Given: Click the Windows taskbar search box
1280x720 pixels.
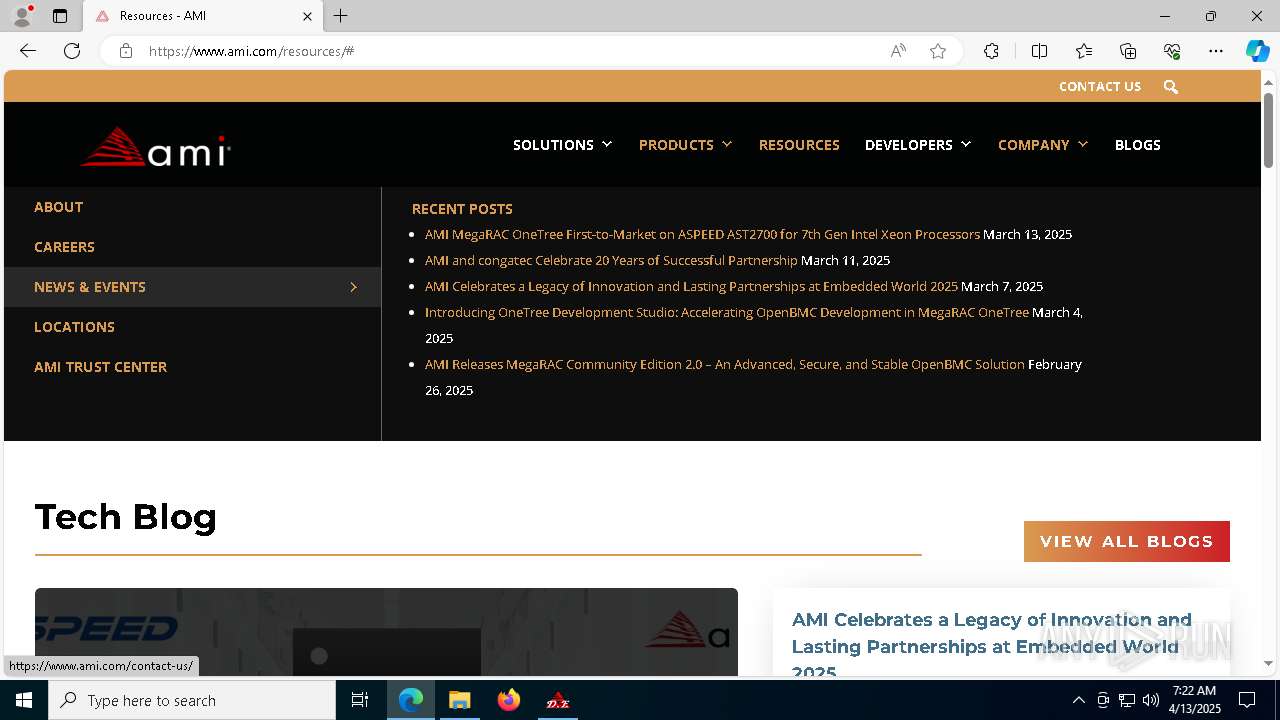Looking at the screenshot, I should 192,700.
